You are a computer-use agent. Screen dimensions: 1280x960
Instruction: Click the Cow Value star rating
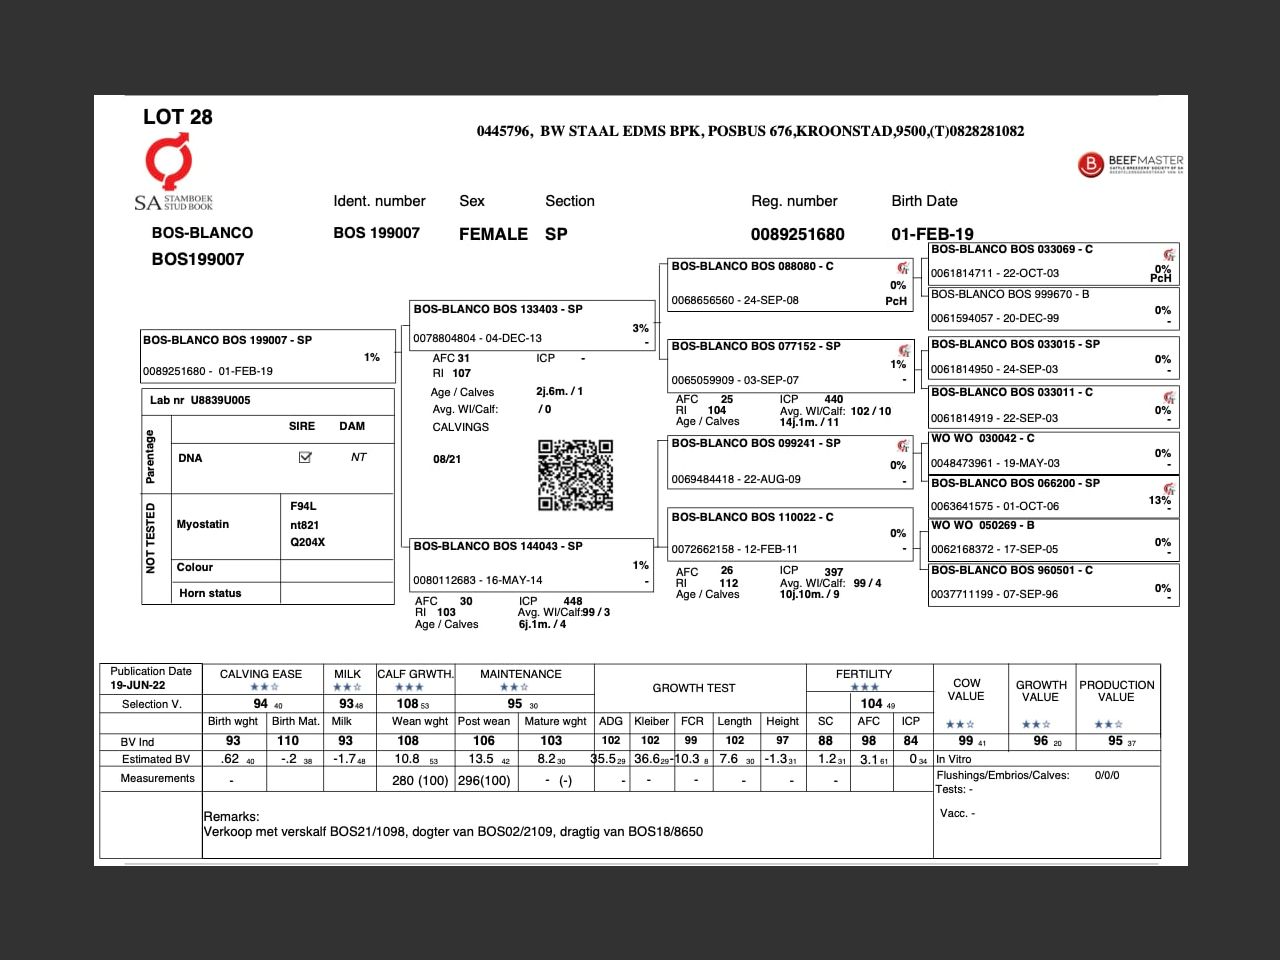click(x=959, y=724)
